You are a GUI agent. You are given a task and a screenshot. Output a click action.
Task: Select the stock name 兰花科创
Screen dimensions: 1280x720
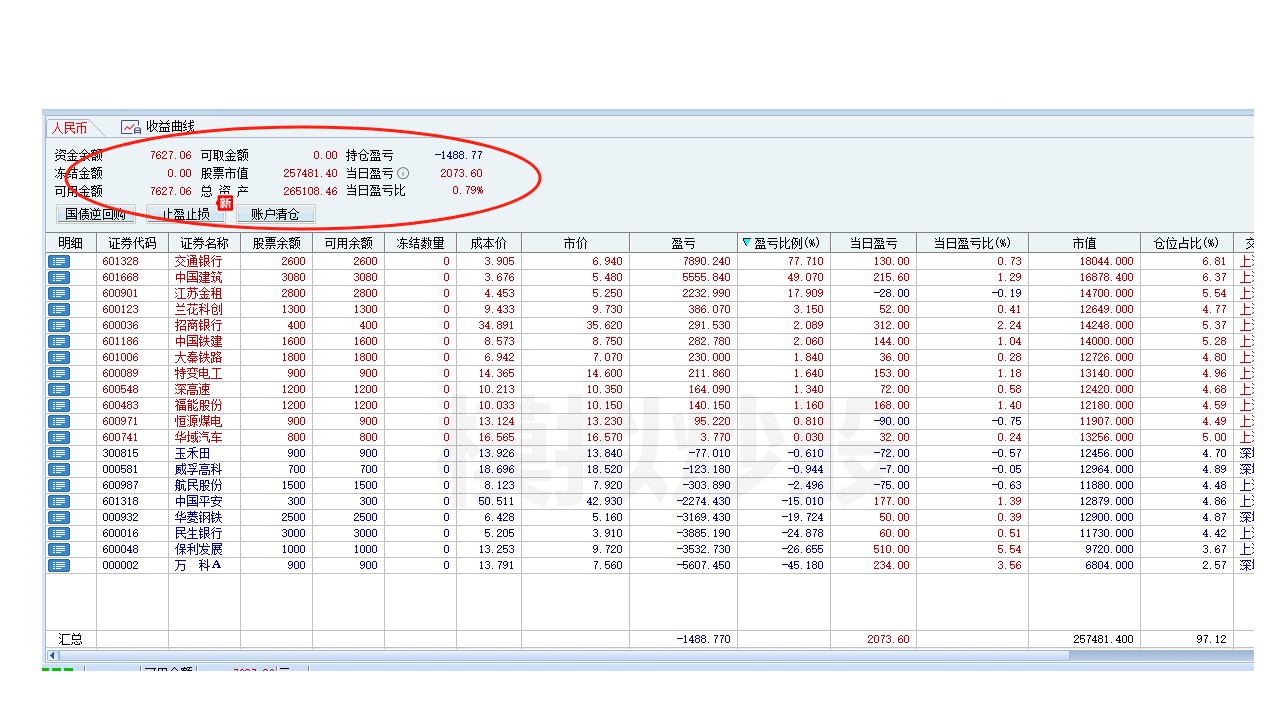pos(199,309)
